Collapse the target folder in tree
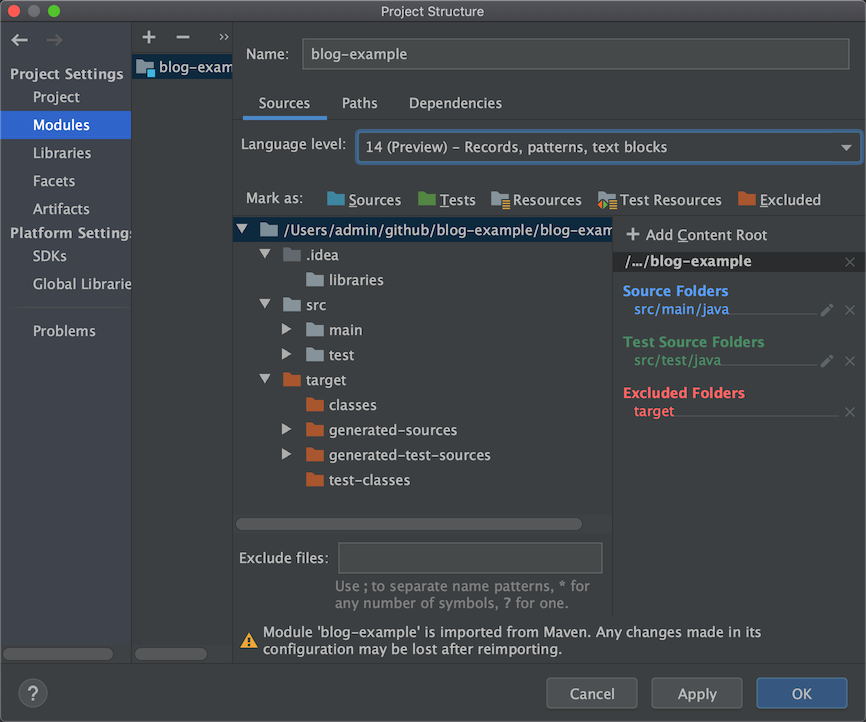The image size is (866, 722). (x=265, y=379)
